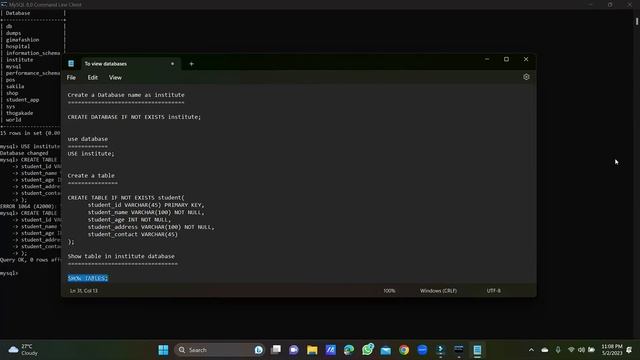Click the 100% zoom level in status bar
The image size is (640, 360).
(389, 291)
